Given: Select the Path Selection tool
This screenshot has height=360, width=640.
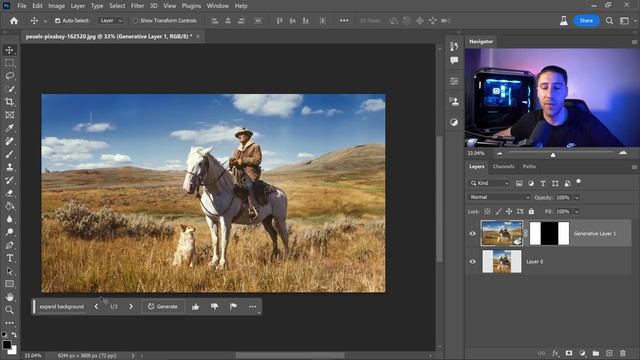Looking at the screenshot, I should 9,271.
